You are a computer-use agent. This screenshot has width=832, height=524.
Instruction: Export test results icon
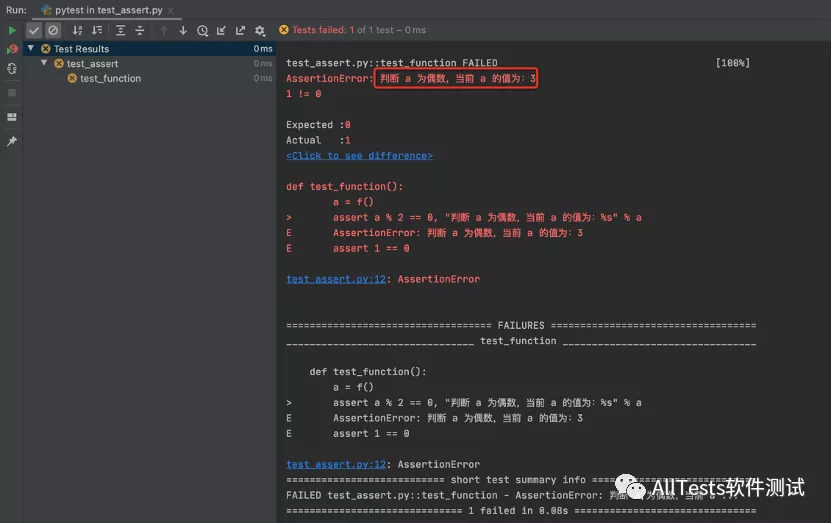[240, 30]
